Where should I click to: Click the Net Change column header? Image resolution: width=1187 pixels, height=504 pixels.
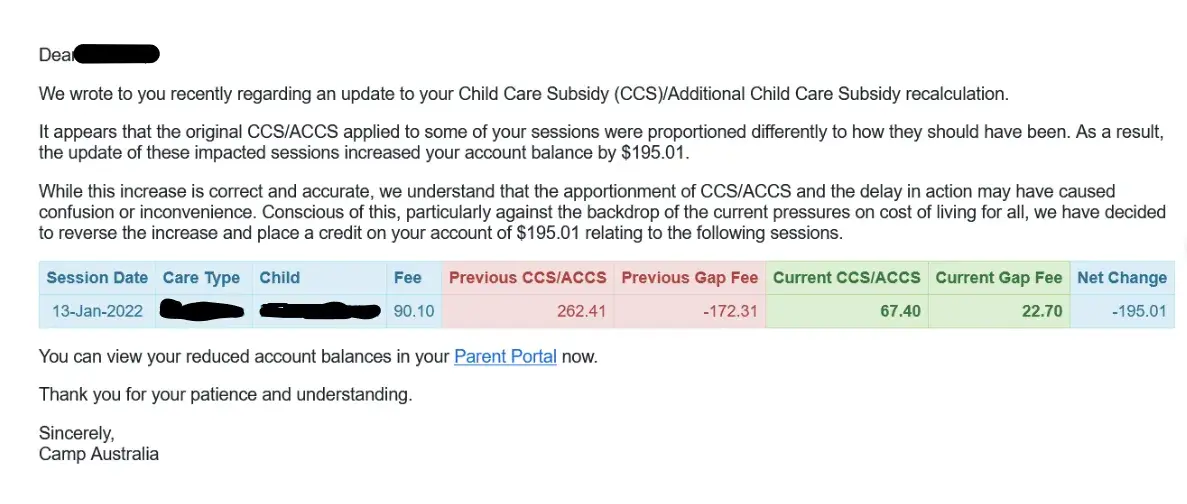(x=1121, y=278)
